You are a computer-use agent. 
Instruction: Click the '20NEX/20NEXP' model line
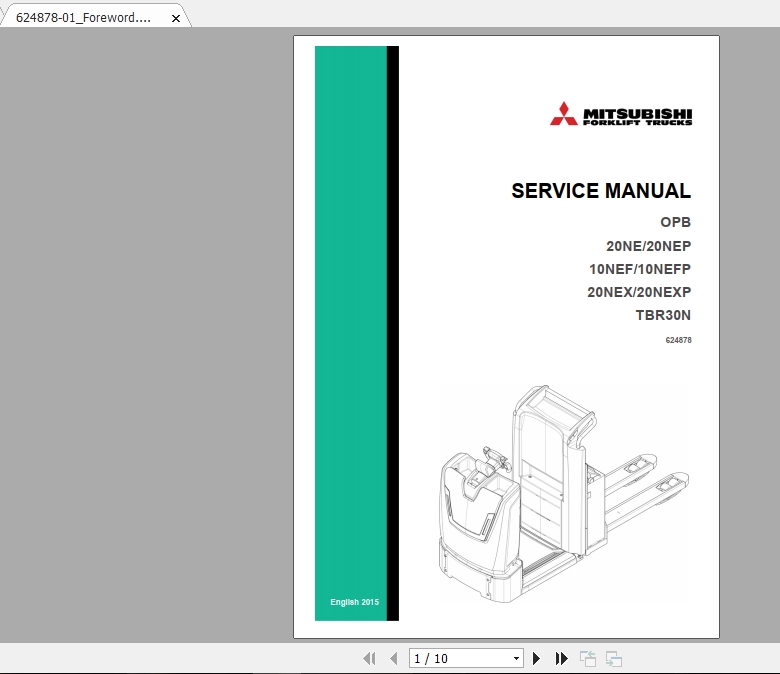tap(639, 292)
